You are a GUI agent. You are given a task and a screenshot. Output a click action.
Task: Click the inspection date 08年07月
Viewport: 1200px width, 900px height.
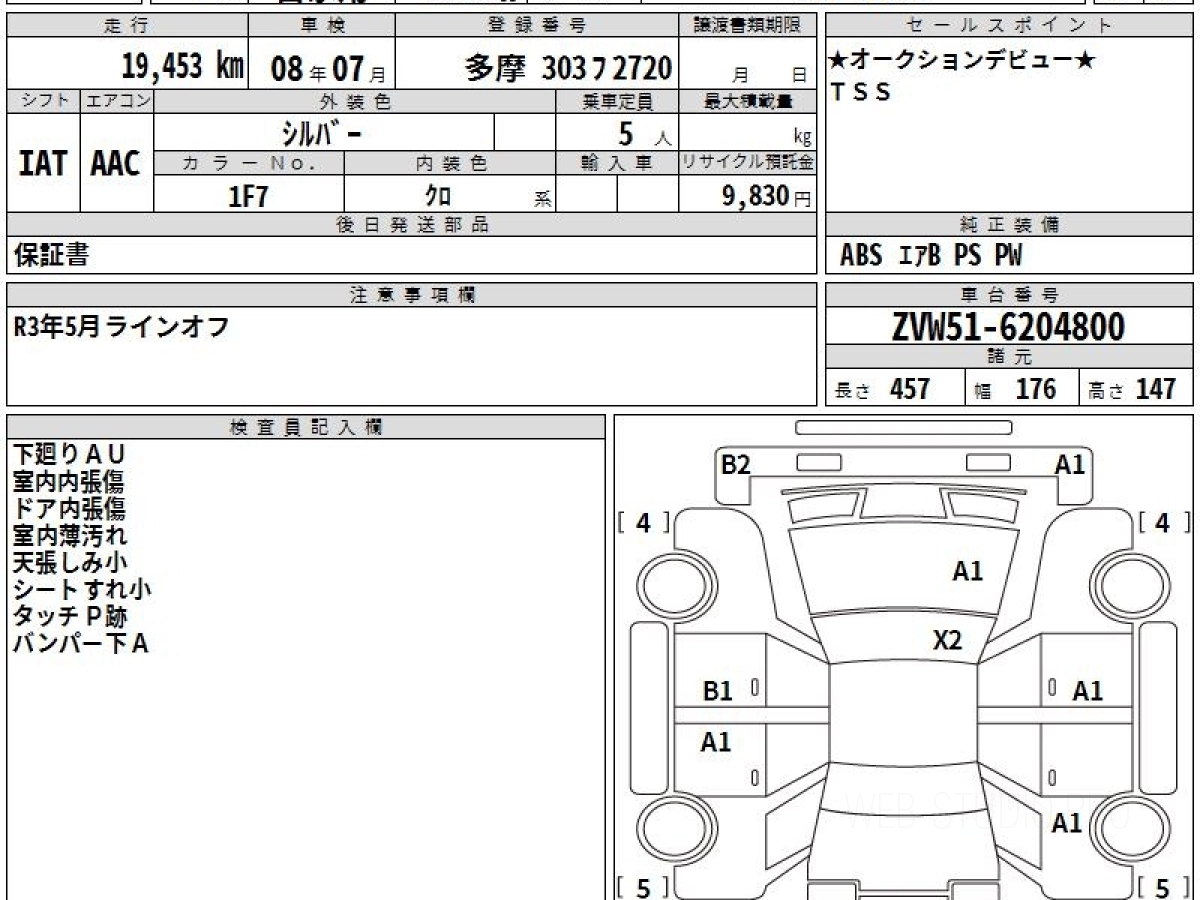click(328, 68)
